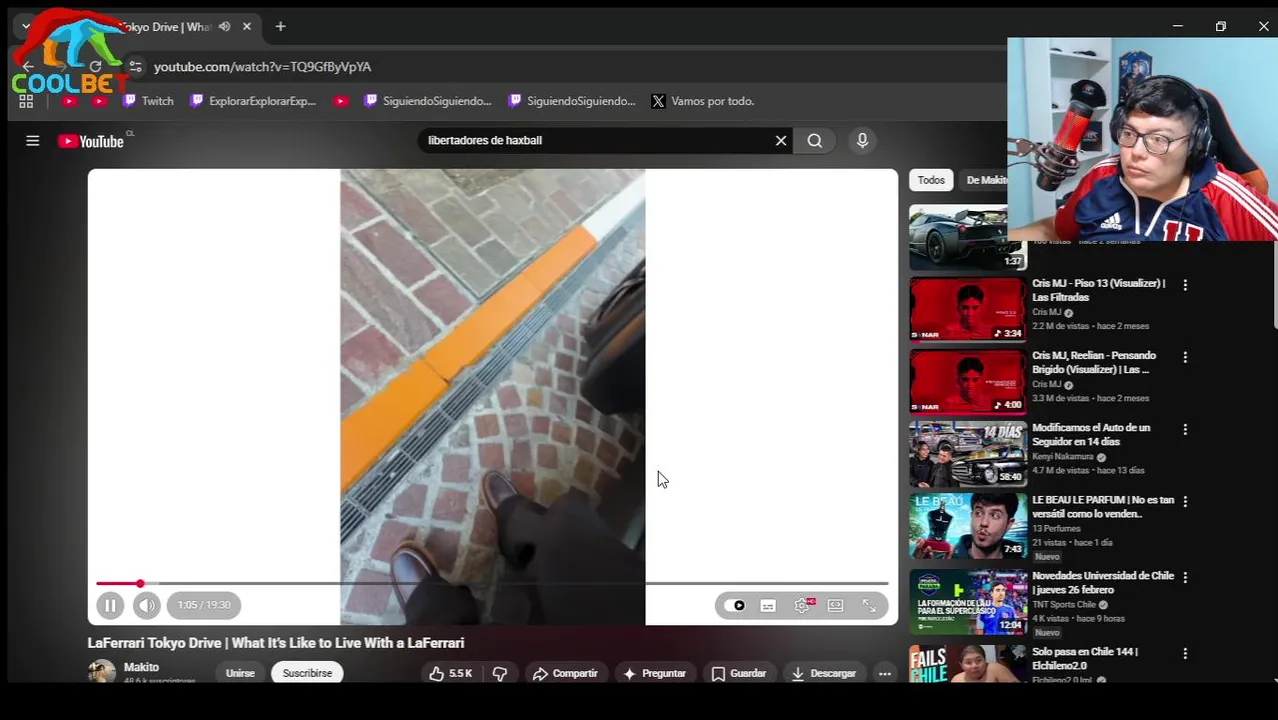The image size is (1278, 720).
Task: Open options for Pensando Brigido video
Action: 1185,357
